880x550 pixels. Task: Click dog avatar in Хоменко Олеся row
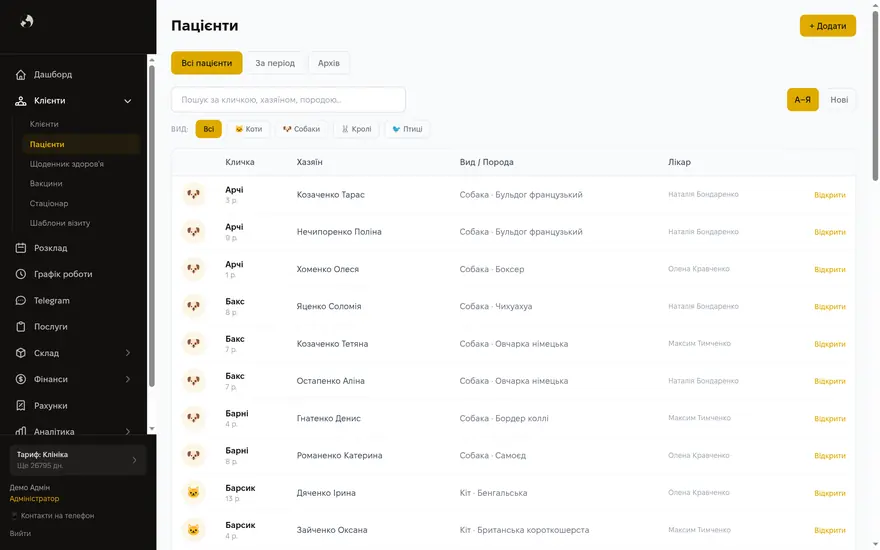pos(194,269)
